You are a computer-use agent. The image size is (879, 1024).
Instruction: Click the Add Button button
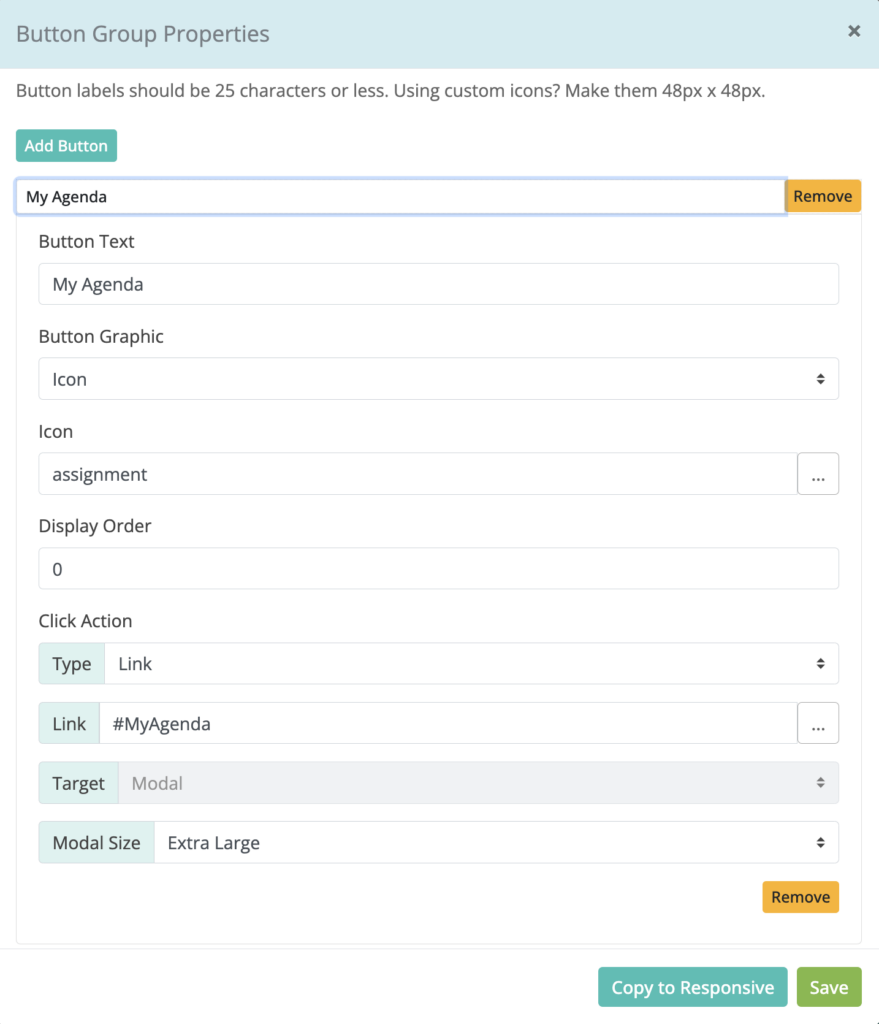66,146
